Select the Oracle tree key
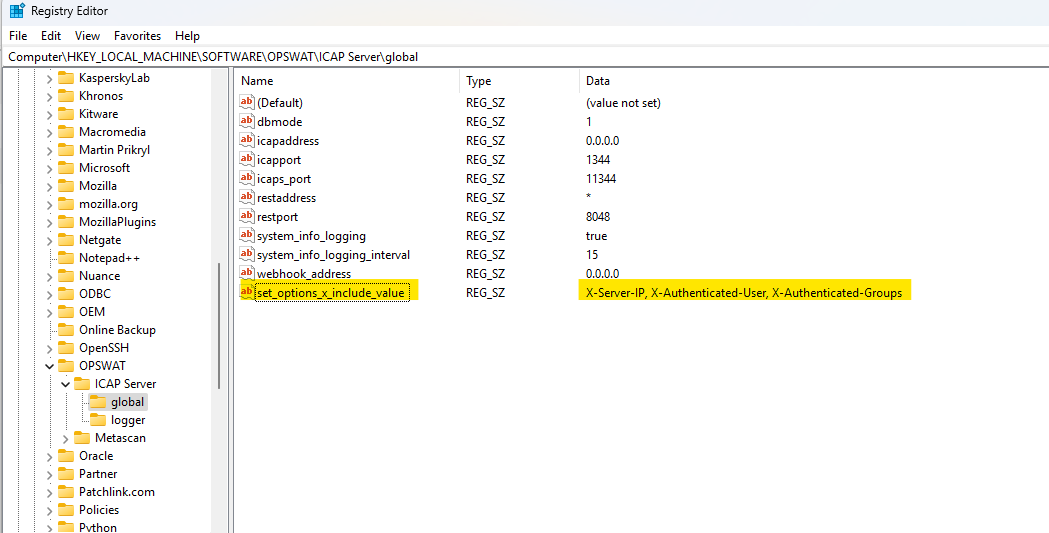 (x=96, y=456)
